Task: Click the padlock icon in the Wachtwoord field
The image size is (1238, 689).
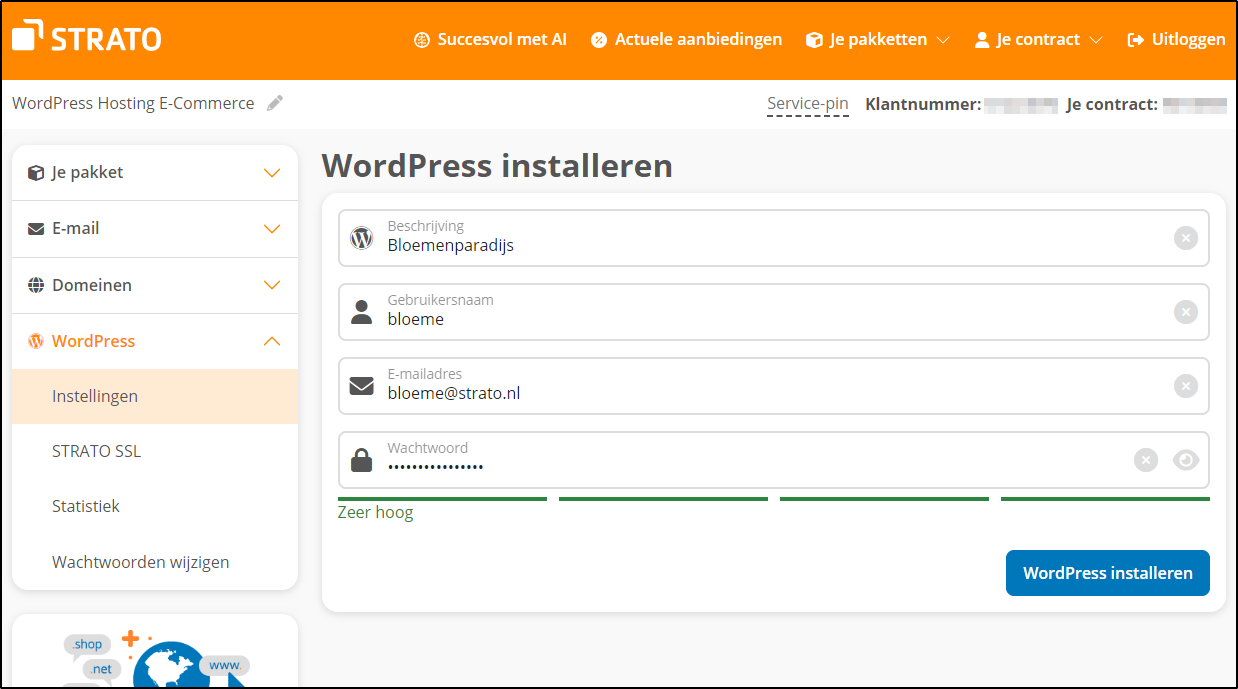Action: point(361,459)
